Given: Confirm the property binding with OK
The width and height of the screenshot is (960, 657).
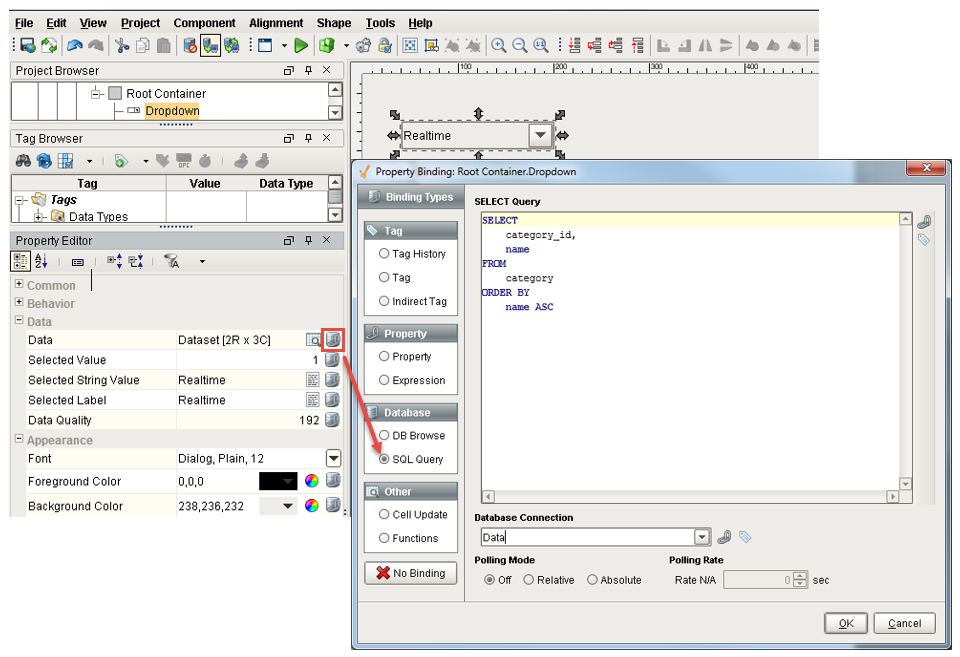Looking at the screenshot, I should tap(845, 623).
